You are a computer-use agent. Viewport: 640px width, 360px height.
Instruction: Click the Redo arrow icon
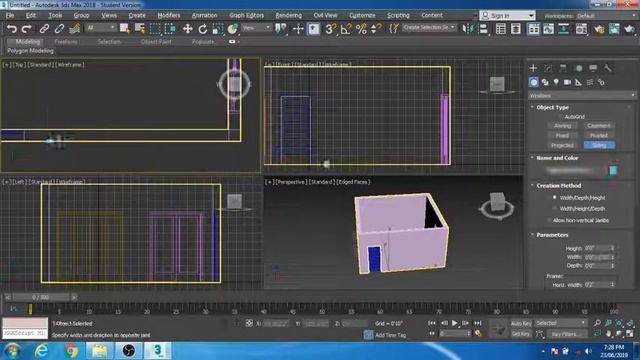pos(27,29)
